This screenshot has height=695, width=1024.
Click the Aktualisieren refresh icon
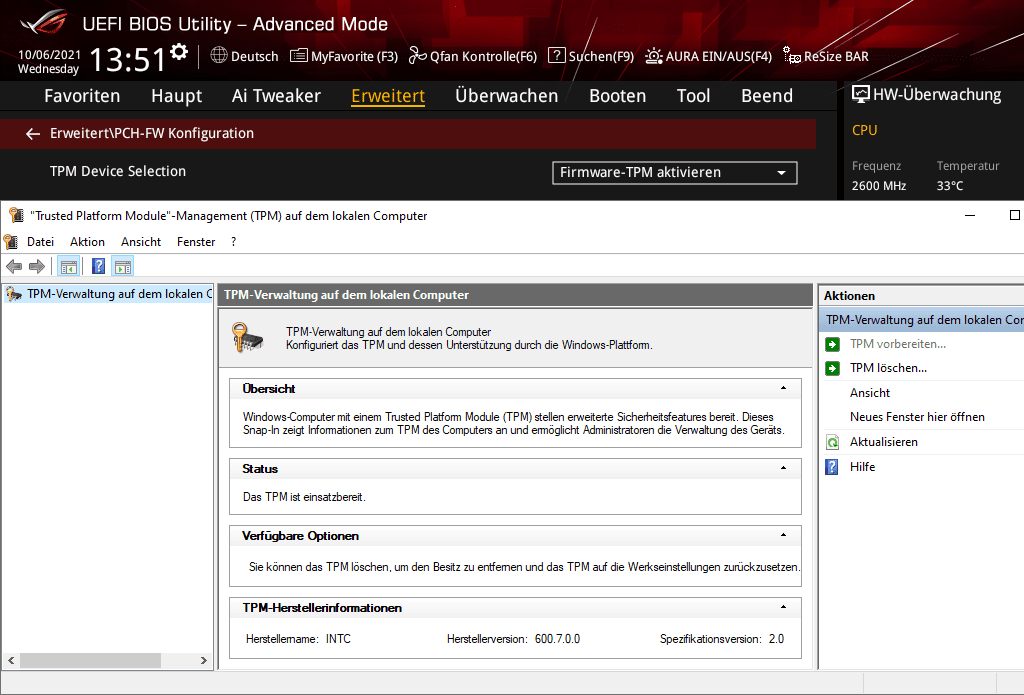tap(833, 442)
